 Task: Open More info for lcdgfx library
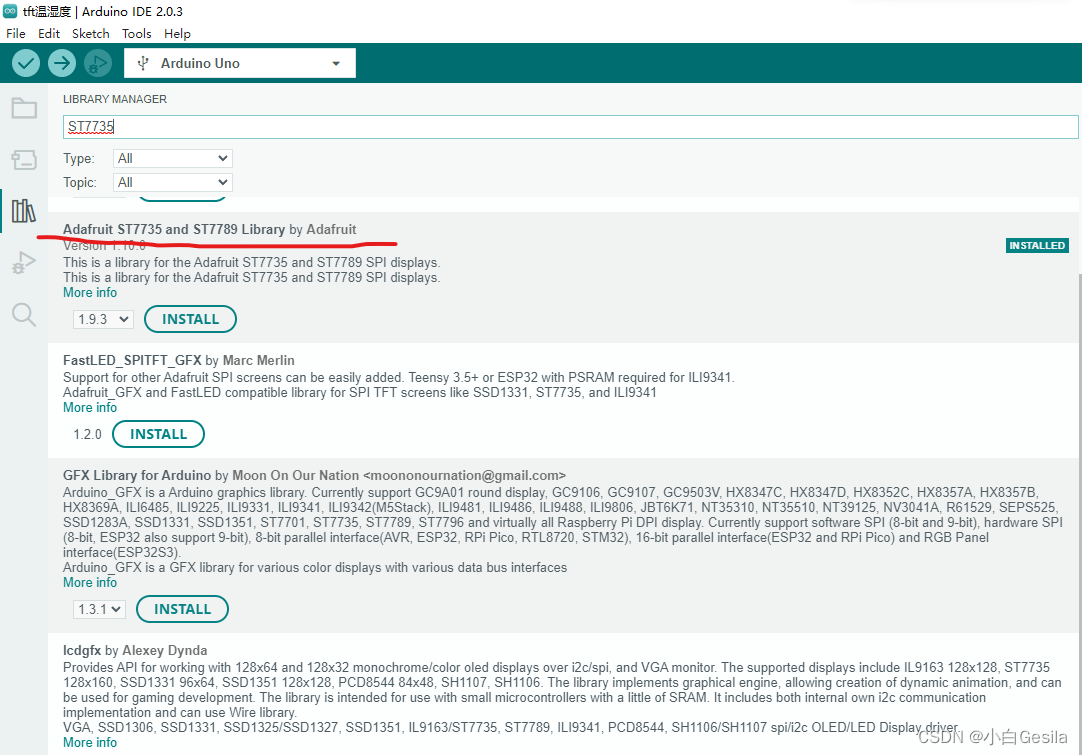pos(90,743)
